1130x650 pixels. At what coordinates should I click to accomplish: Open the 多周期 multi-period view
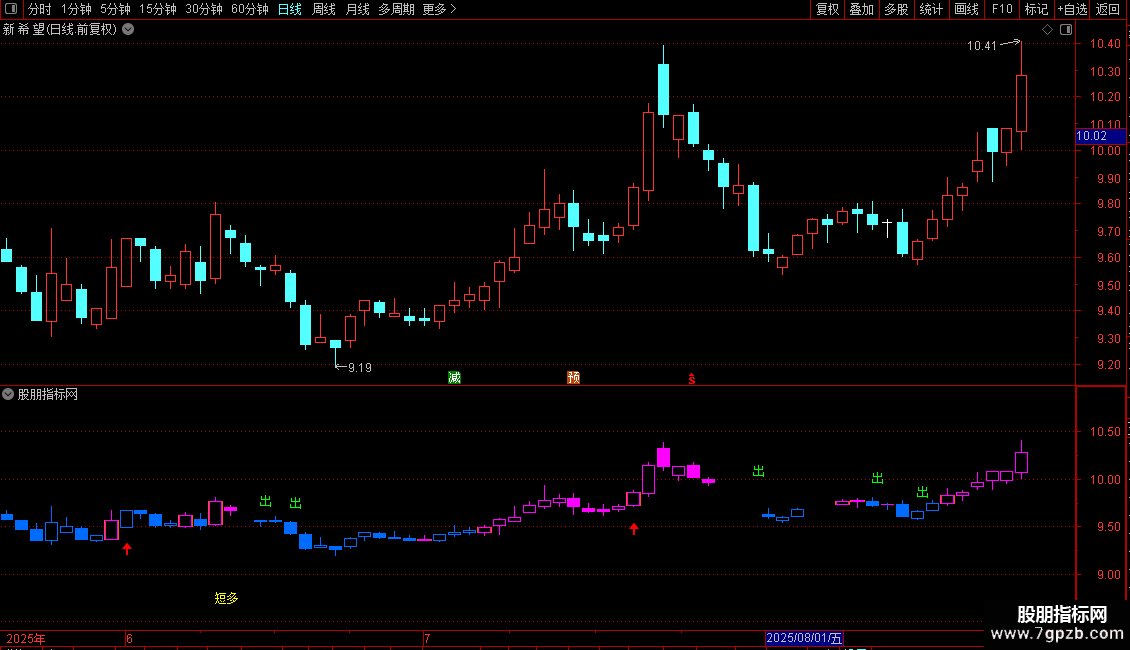click(396, 9)
